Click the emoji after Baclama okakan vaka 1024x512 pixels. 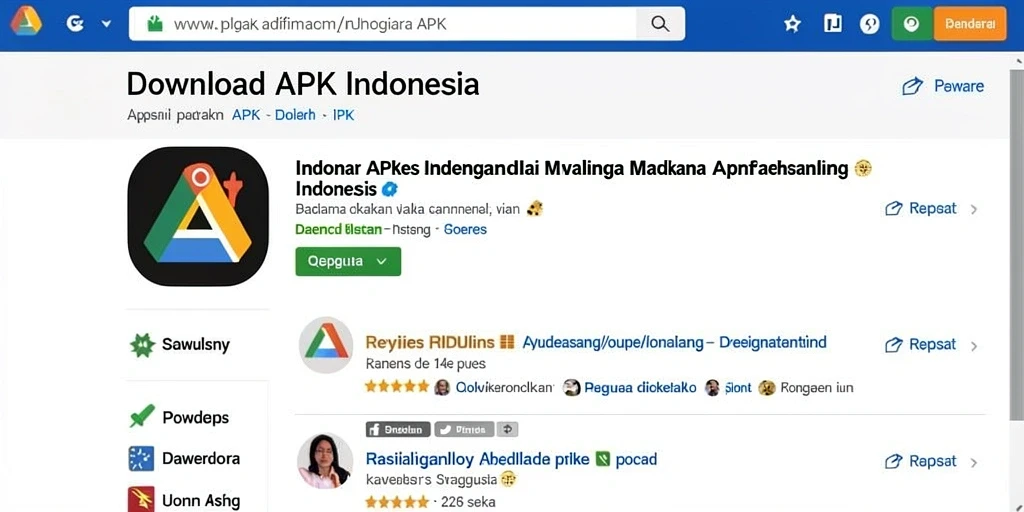tap(535, 208)
